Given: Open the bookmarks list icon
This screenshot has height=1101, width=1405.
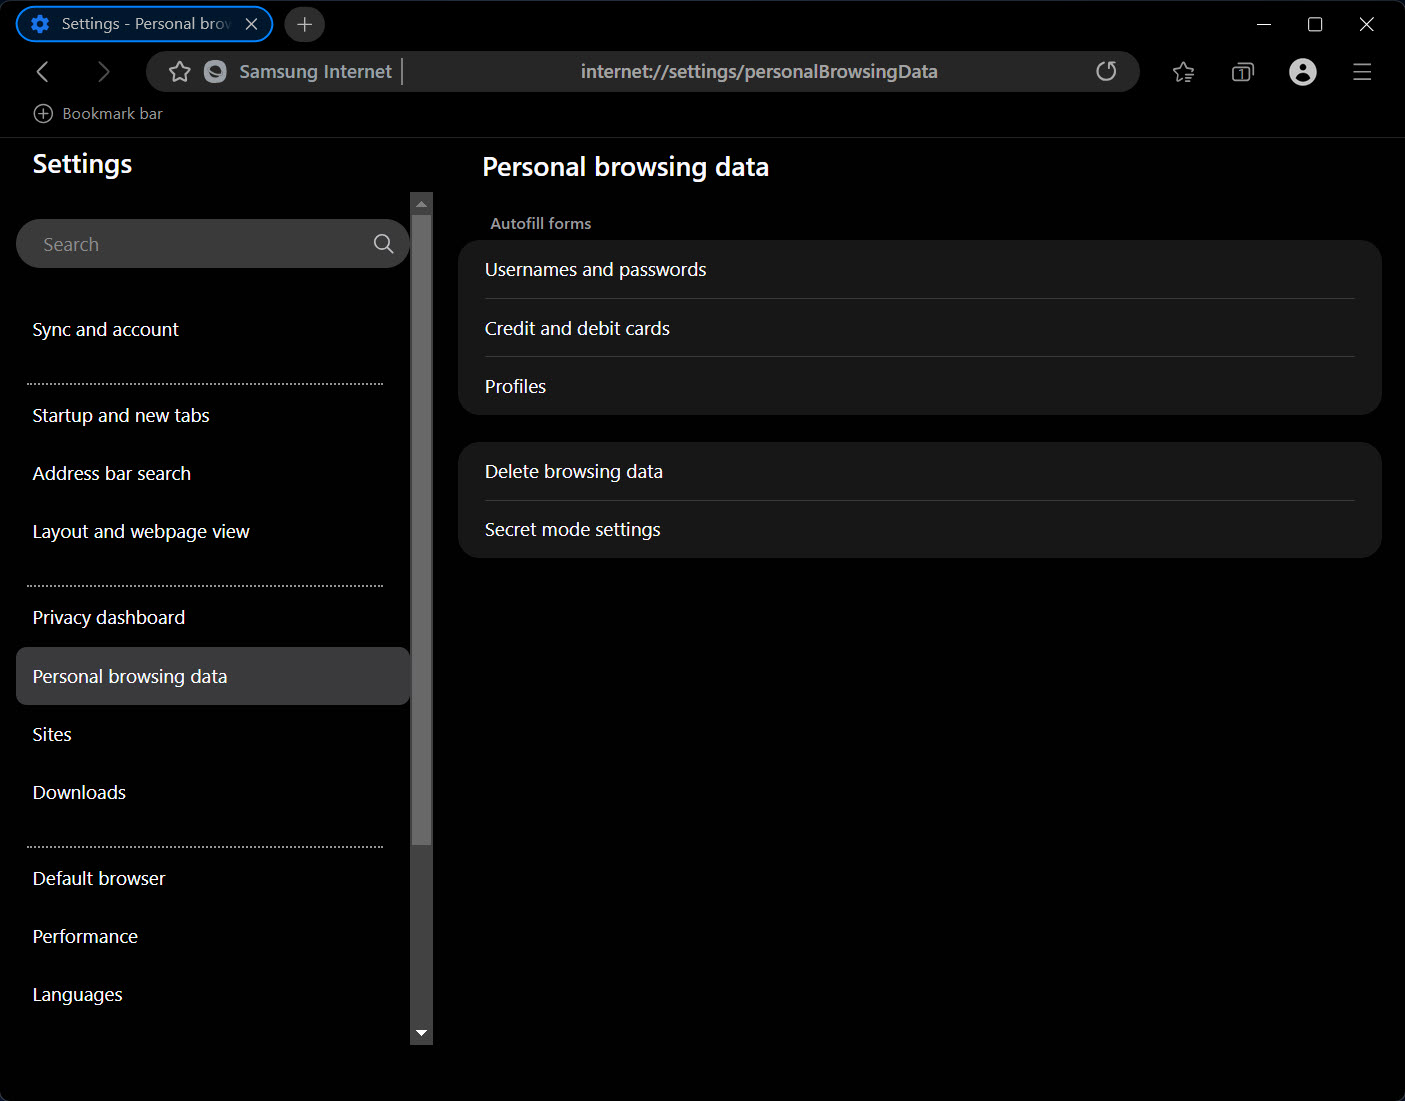Looking at the screenshot, I should [x=1183, y=72].
